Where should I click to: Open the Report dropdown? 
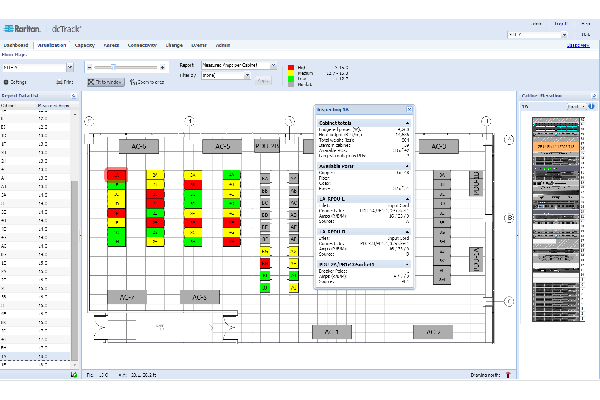273,65
